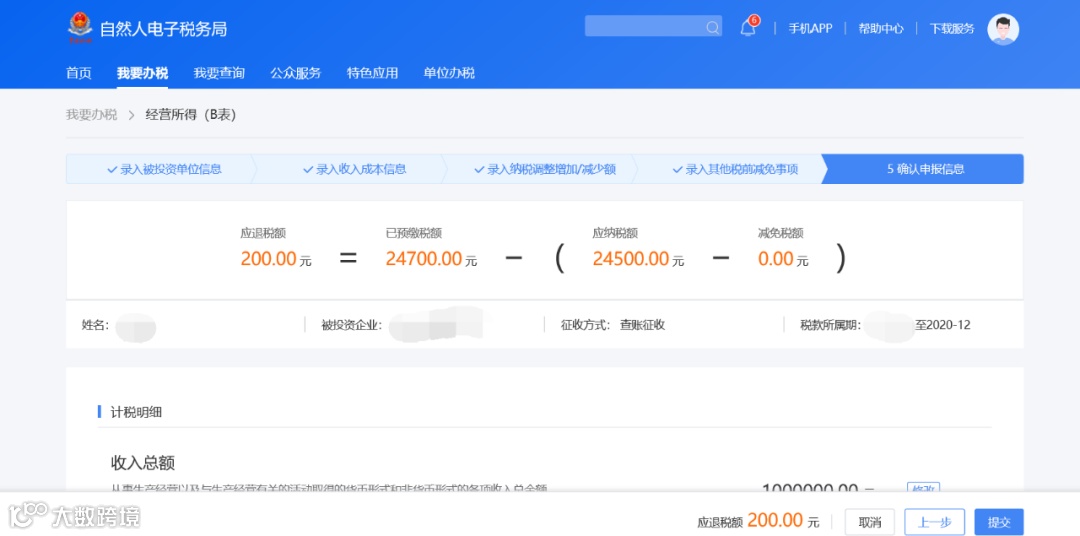
Task: Click the 减免税额 0.00 amount
Action: pos(777,259)
